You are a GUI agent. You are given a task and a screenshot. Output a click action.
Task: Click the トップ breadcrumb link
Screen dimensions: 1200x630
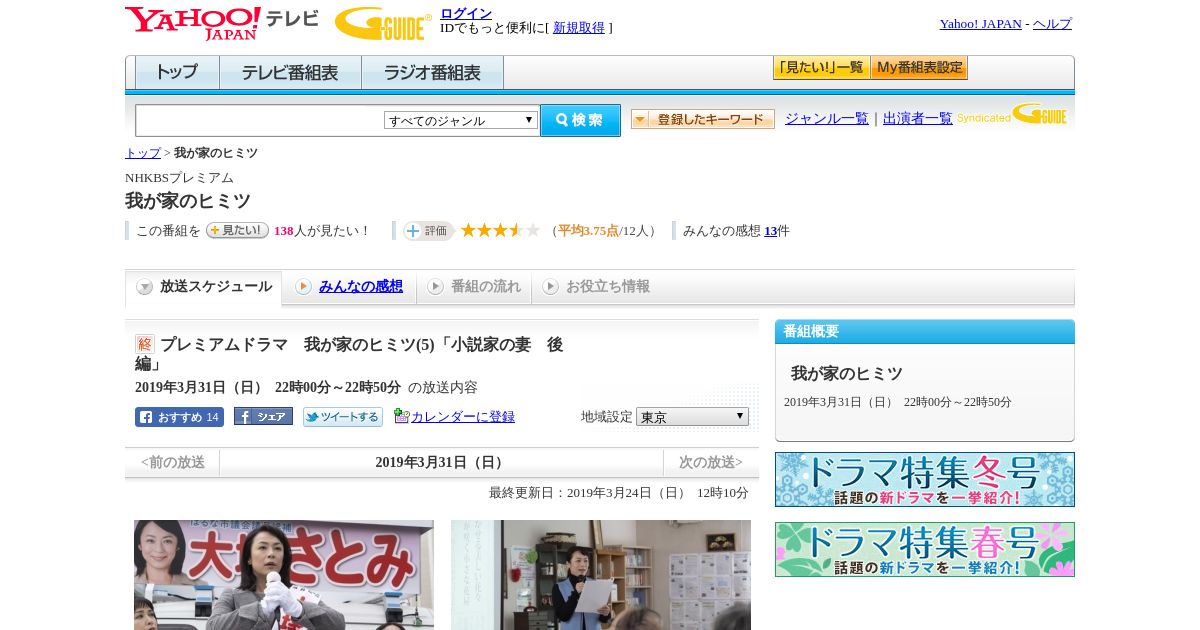coord(143,153)
